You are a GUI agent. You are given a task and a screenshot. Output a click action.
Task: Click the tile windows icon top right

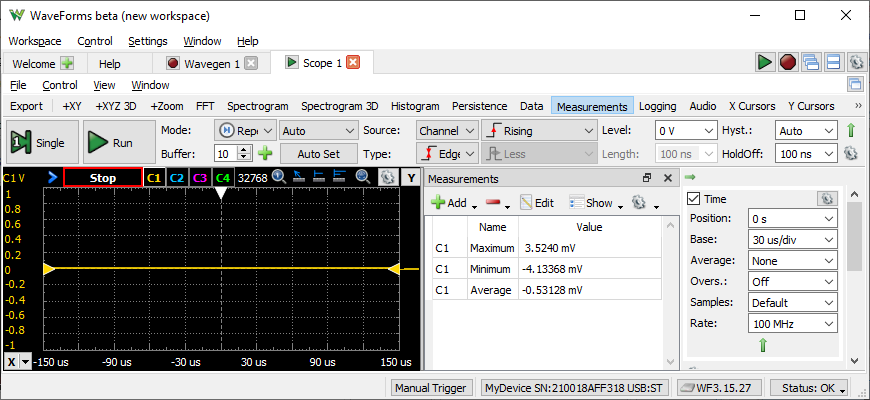[833, 62]
